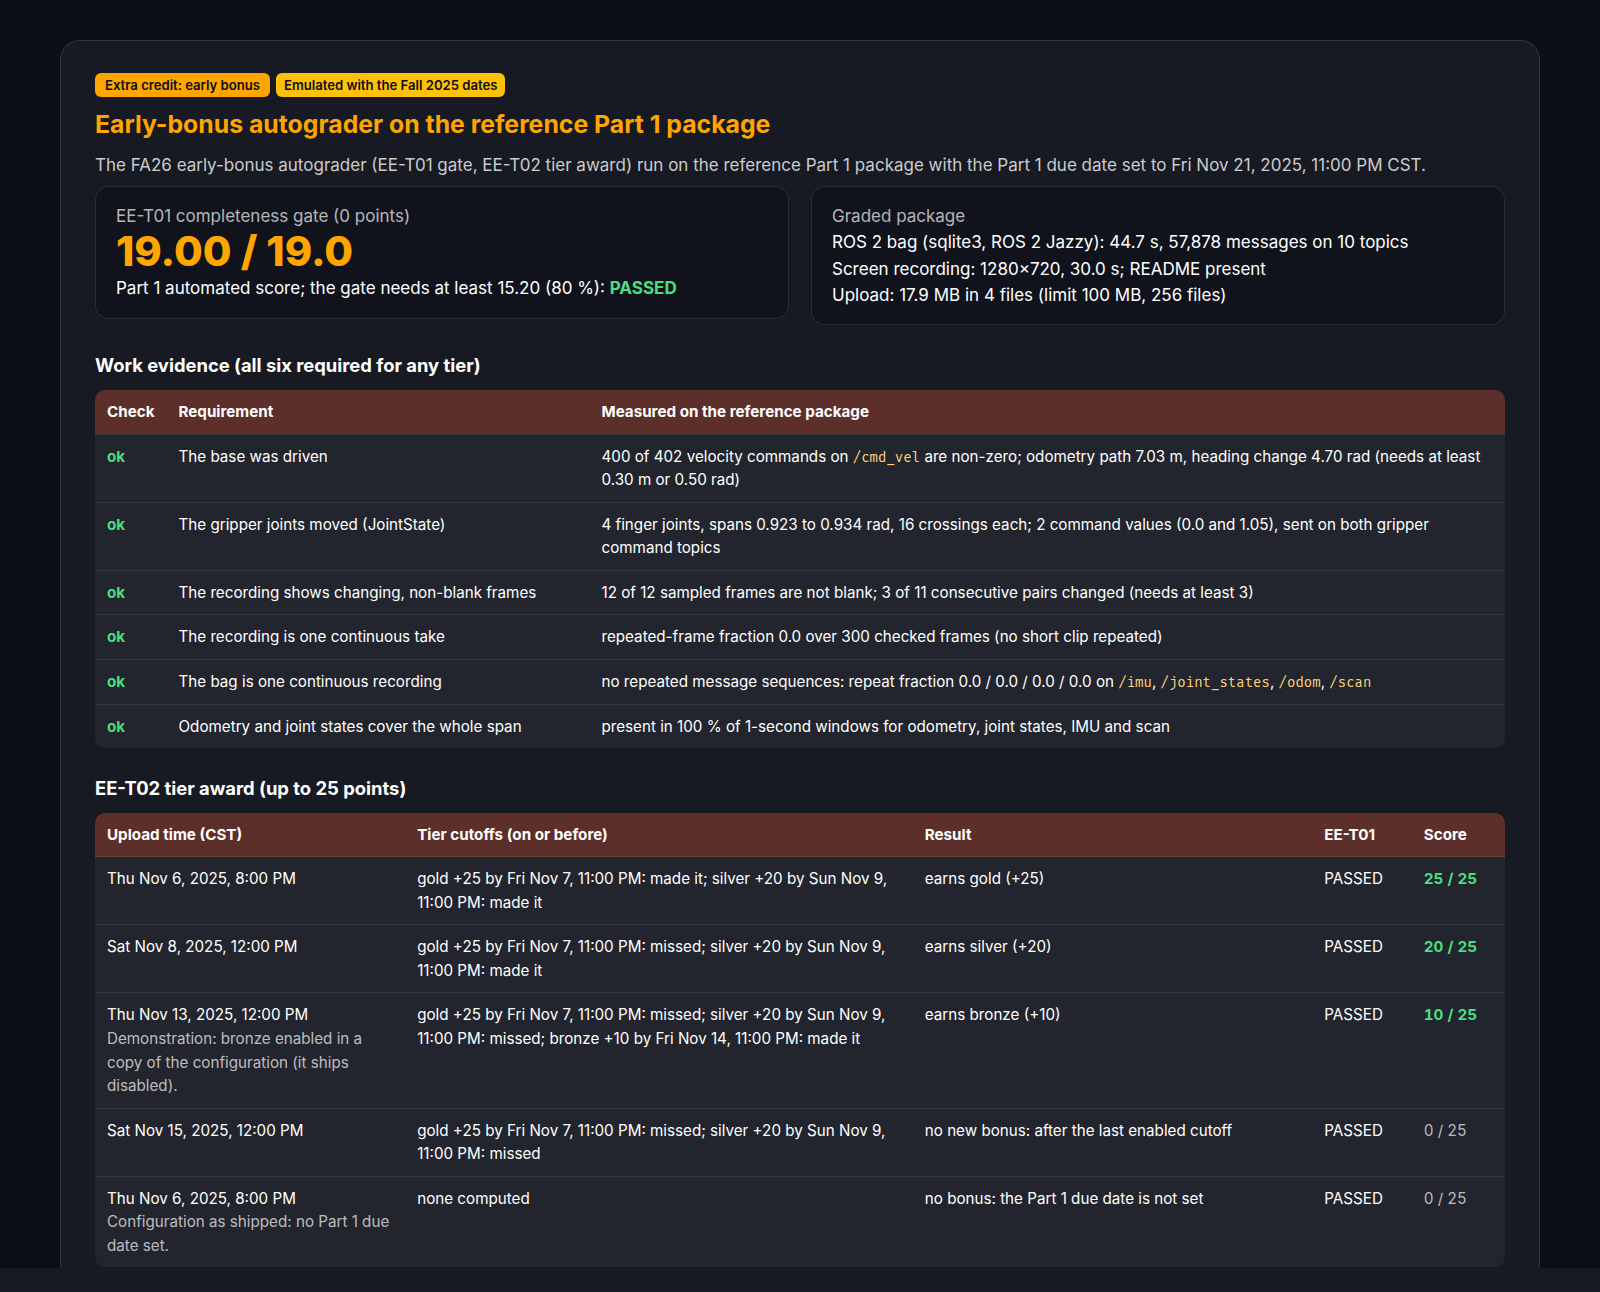Click the 19.00 / 19.0 score value
1600x1292 pixels.
(234, 251)
